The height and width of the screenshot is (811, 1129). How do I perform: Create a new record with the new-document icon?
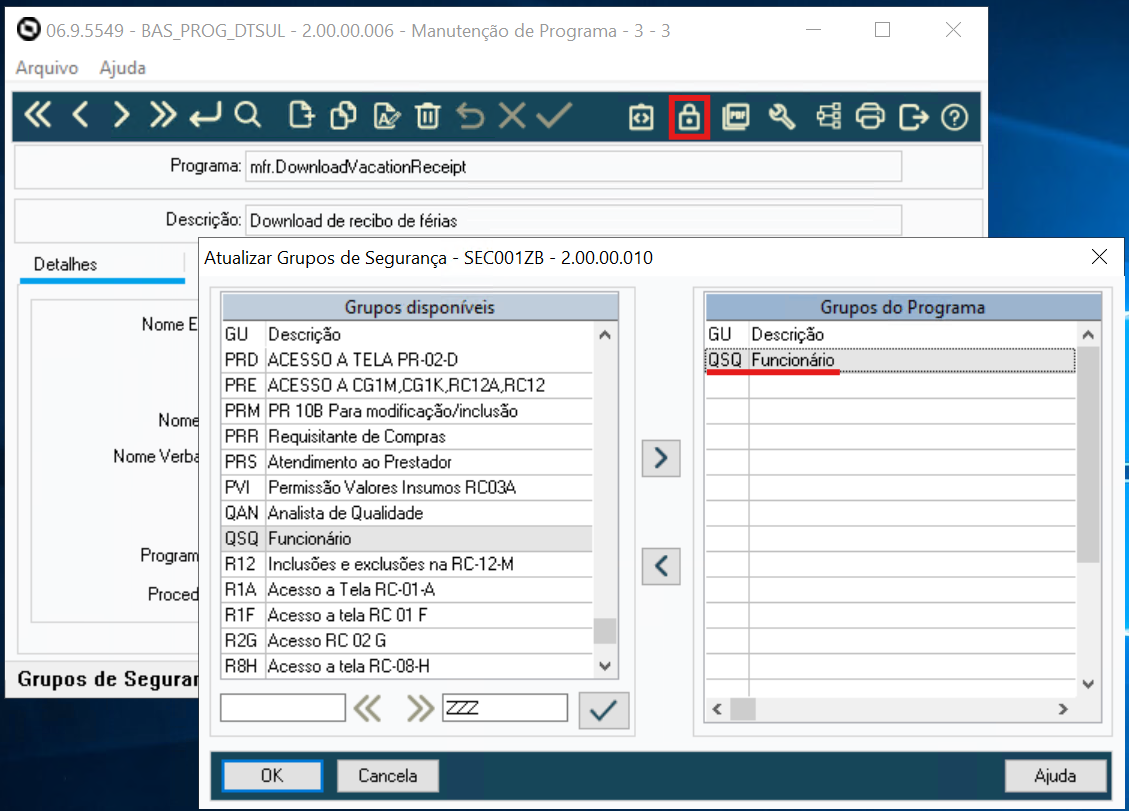tap(302, 115)
